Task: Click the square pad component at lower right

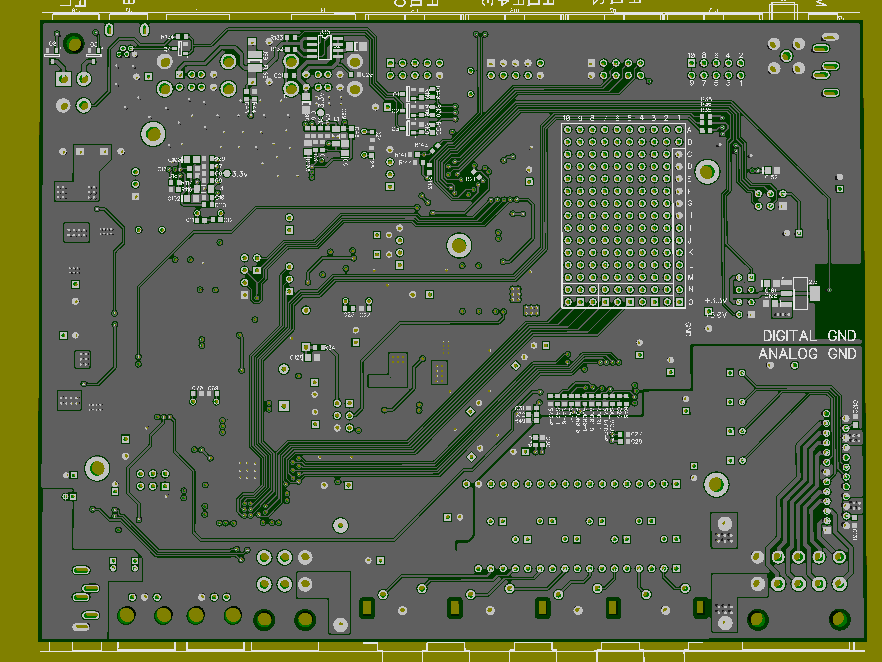Action: click(723, 530)
